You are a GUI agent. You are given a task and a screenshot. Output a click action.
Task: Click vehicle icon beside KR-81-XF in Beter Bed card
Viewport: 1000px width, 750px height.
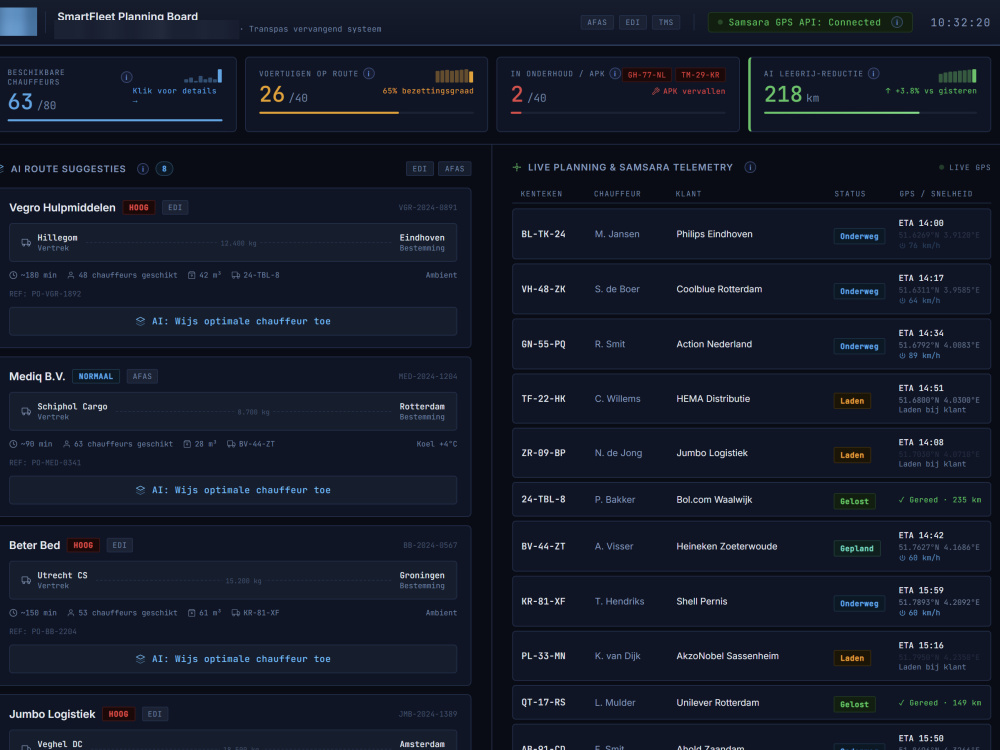[235, 614]
